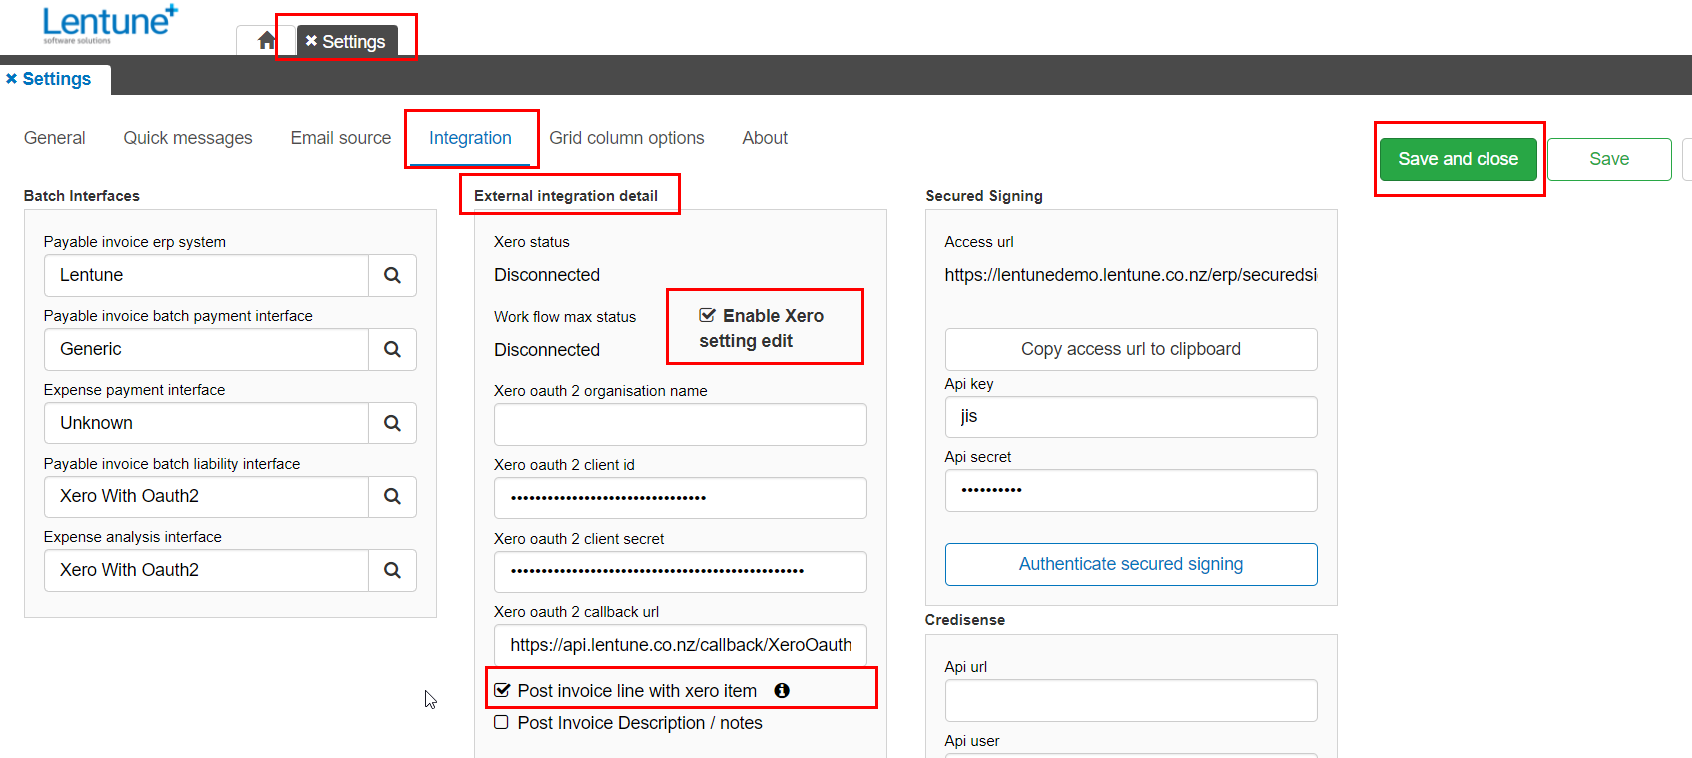Click the Payable invoice erp system field

[206, 275]
